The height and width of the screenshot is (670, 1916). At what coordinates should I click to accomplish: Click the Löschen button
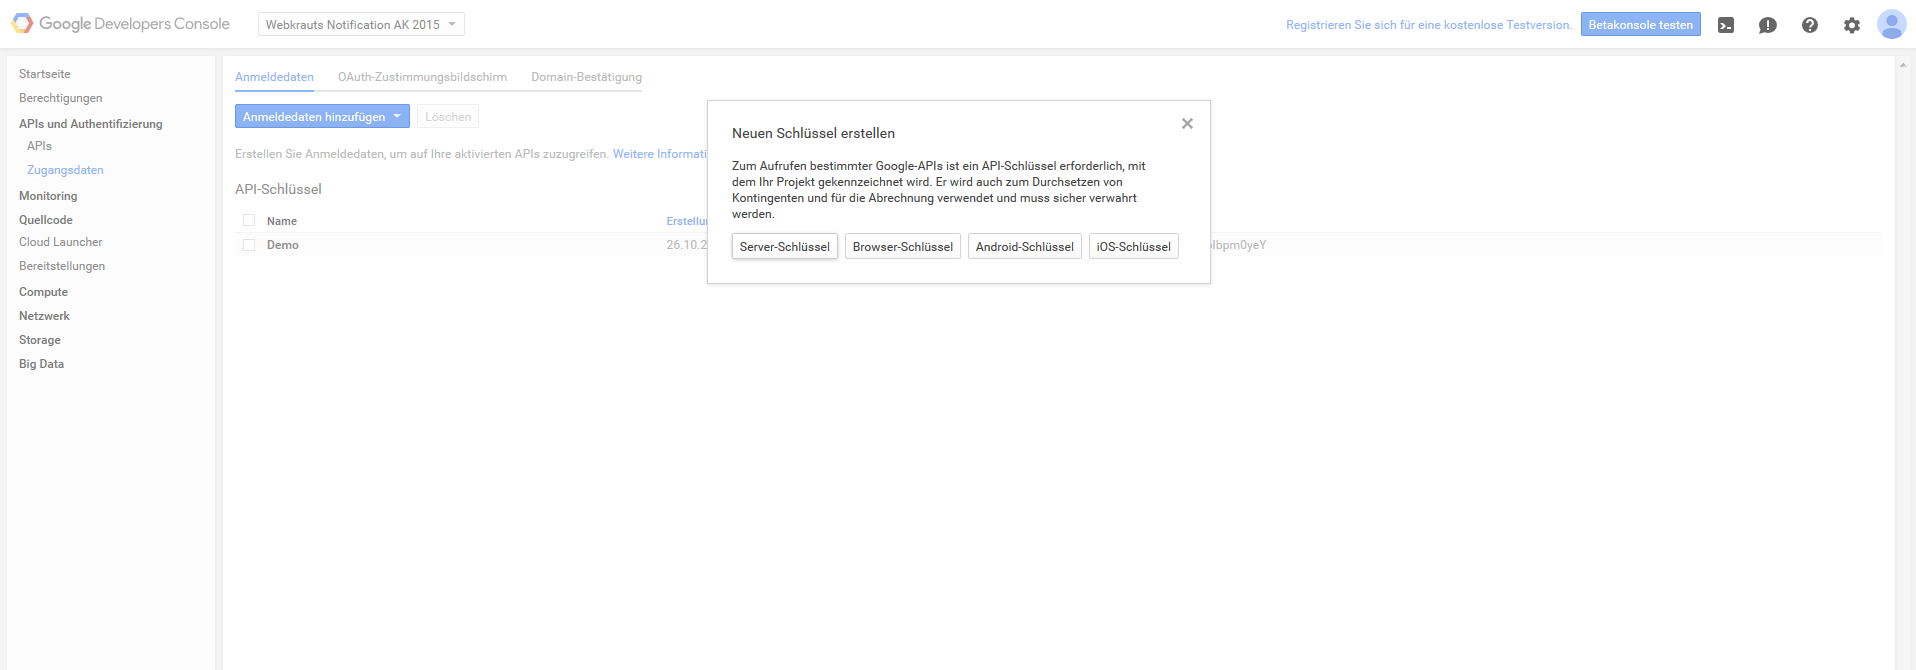(448, 116)
